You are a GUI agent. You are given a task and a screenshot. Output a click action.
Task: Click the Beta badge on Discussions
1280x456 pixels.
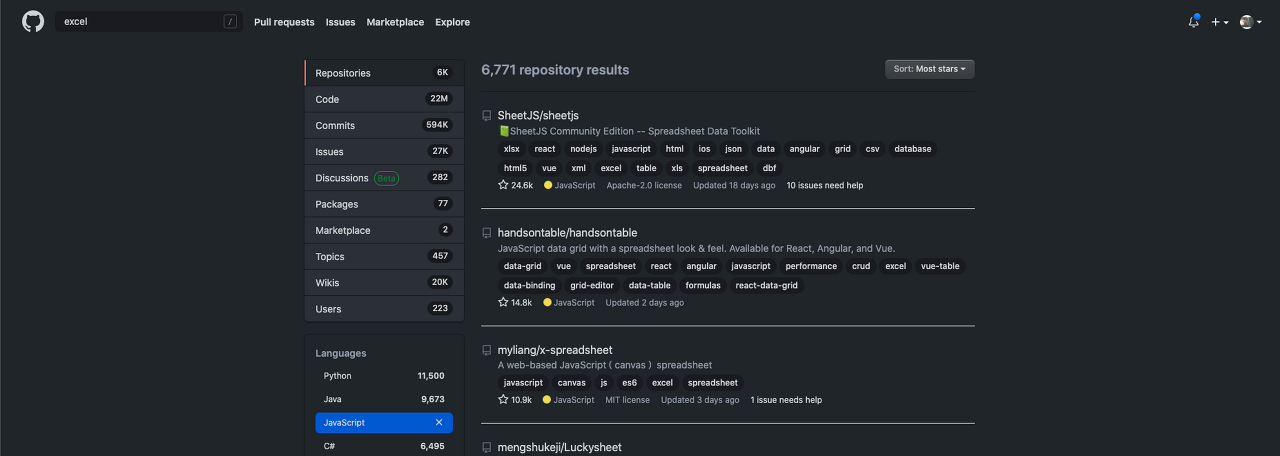[386, 178]
